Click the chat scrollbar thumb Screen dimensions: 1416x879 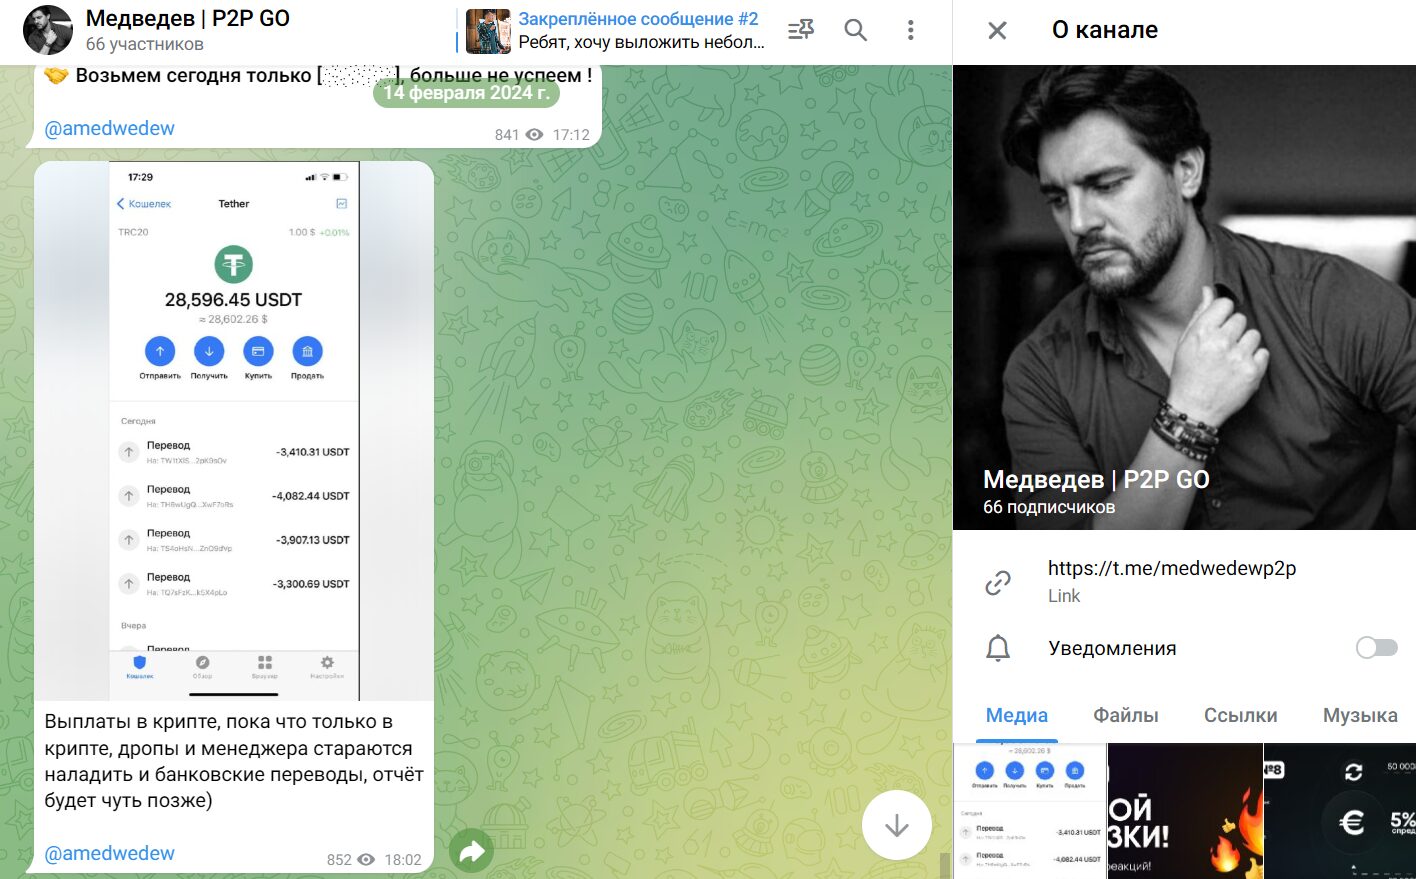tap(944, 864)
